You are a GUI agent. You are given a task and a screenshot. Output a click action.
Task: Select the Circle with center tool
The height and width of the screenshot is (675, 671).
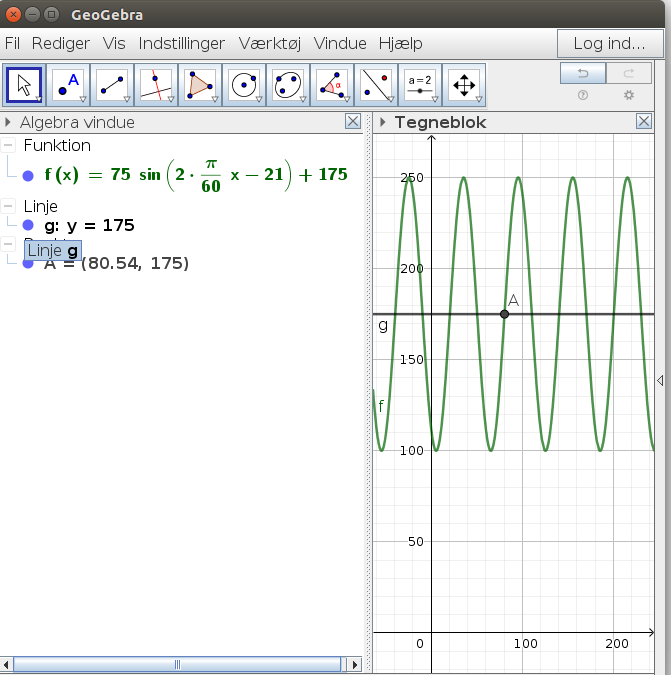pos(244,85)
